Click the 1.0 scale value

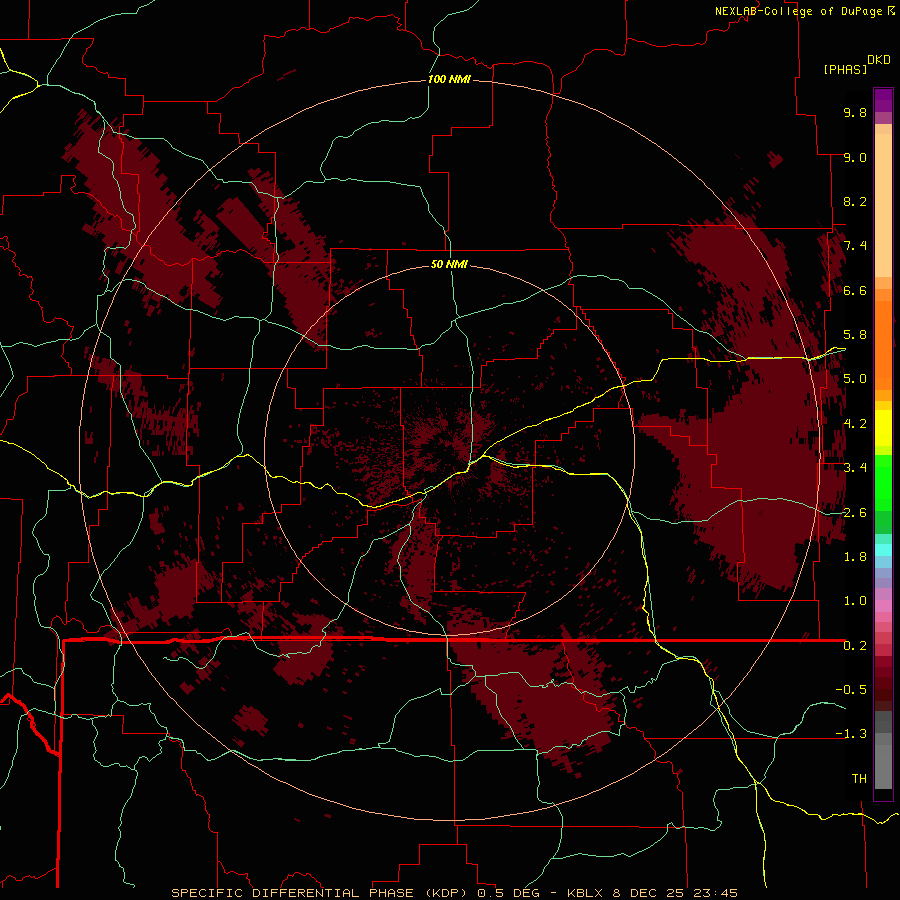855,601
